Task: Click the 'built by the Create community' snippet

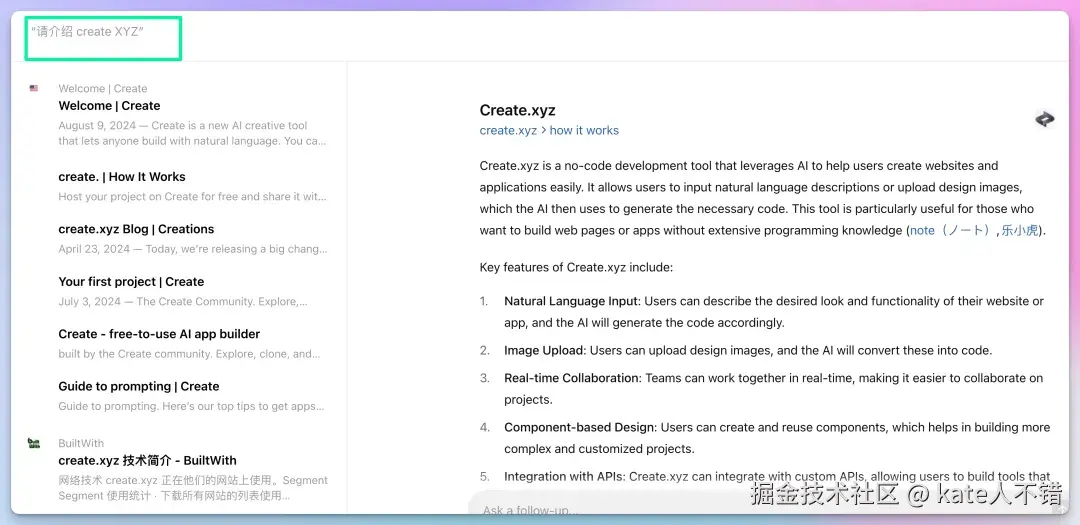Action: pyautogui.click(x=189, y=353)
